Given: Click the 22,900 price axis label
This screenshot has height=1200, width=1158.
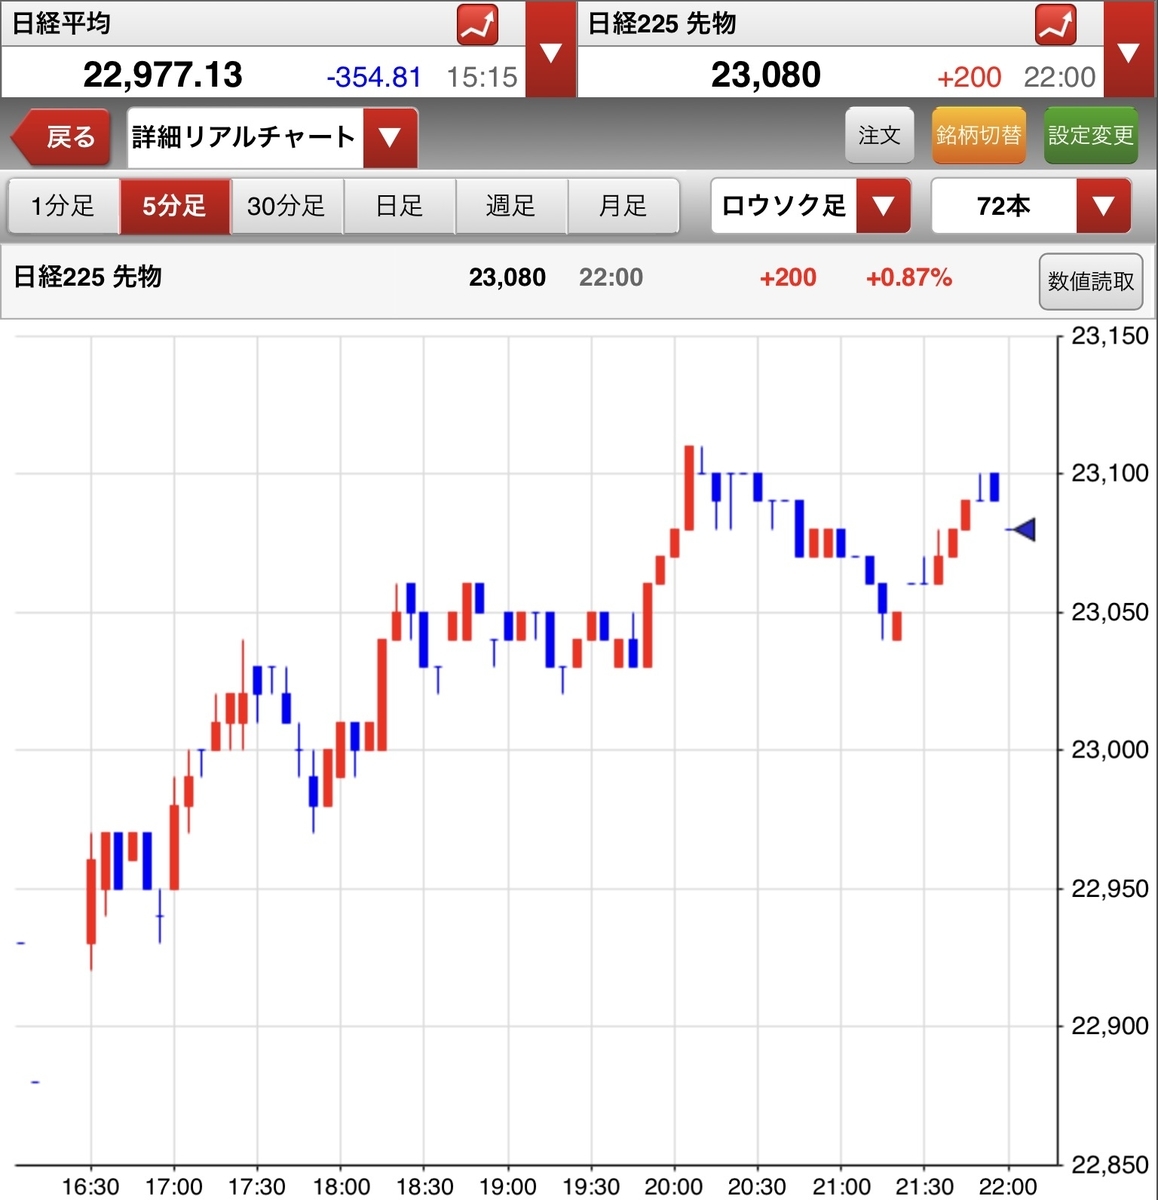Looking at the screenshot, I should point(1110,1026).
